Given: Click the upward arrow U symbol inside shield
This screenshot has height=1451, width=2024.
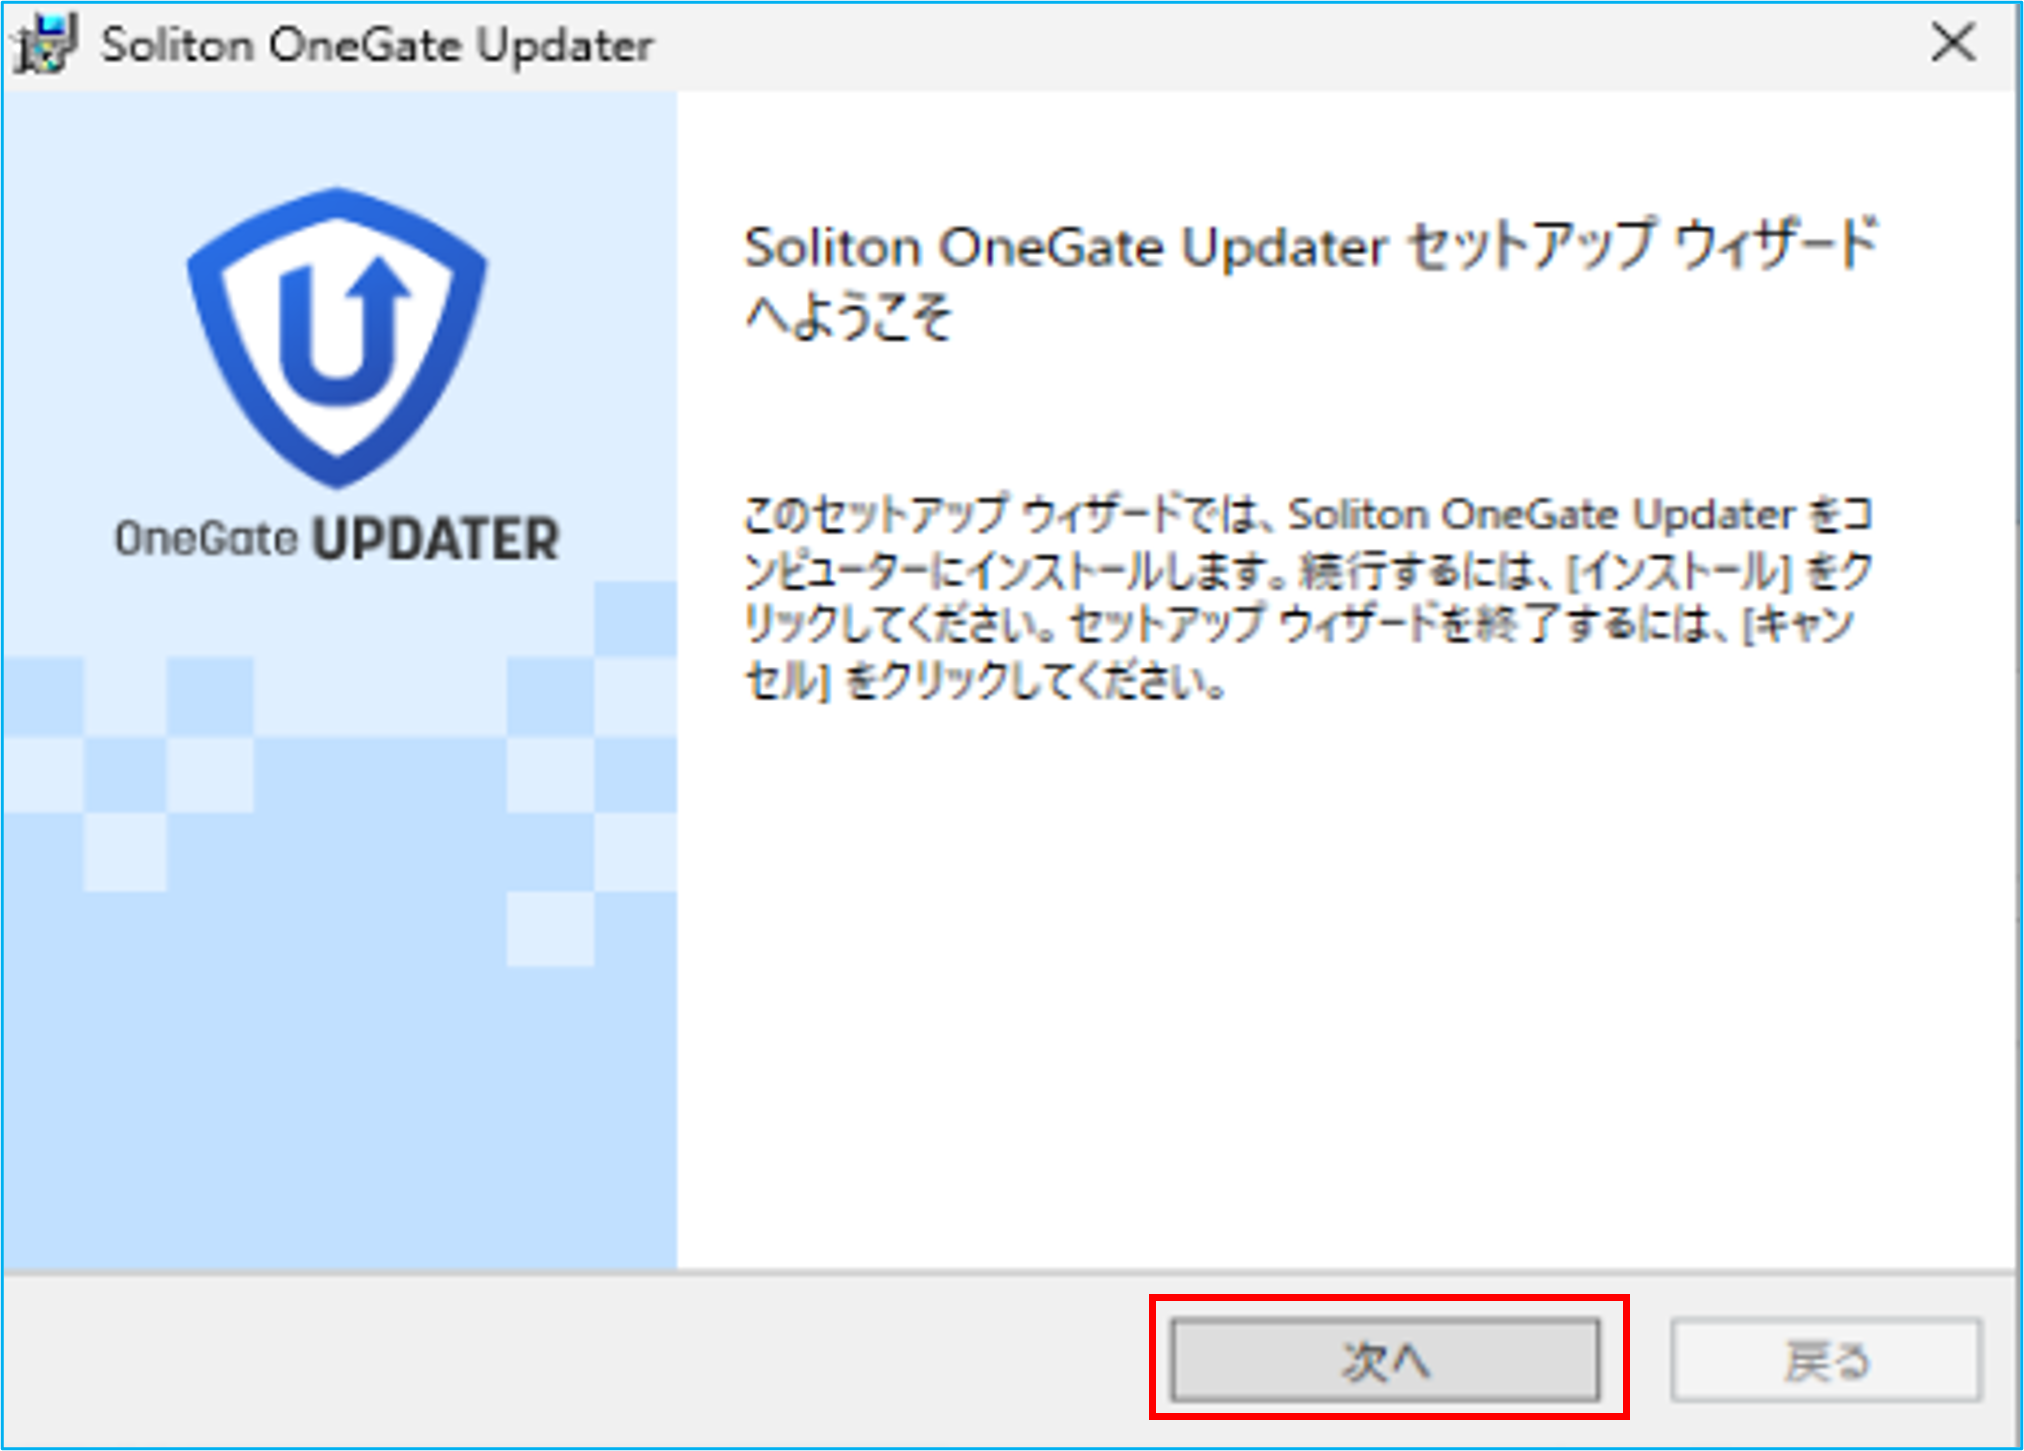Looking at the screenshot, I should click(342, 332).
